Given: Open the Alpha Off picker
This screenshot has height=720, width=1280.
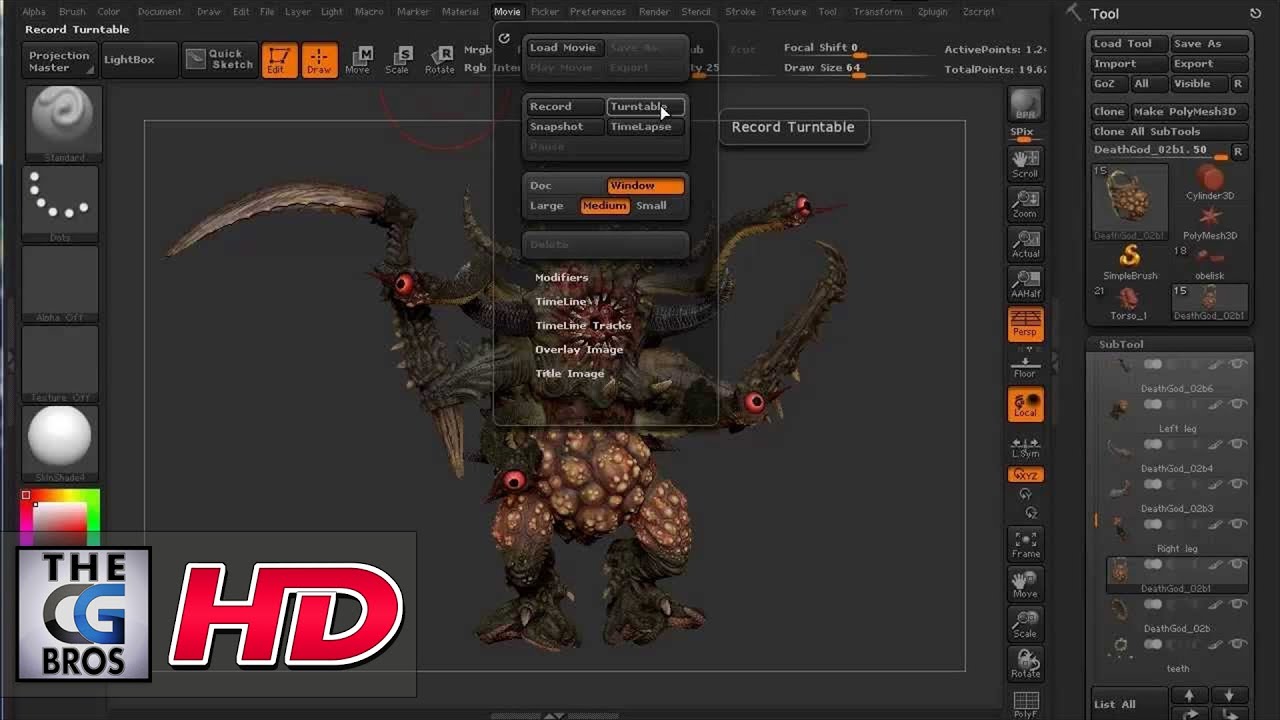Looking at the screenshot, I should (60, 283).
